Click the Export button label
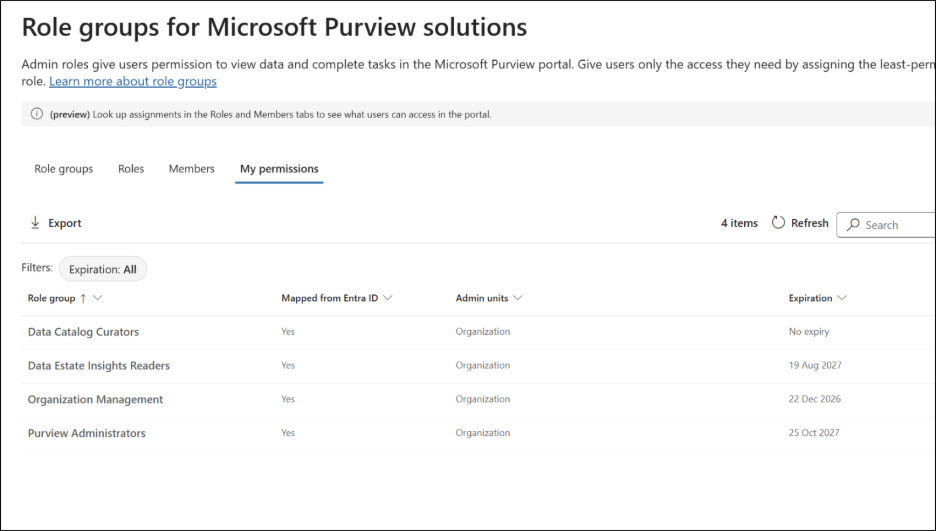Viewport: 936px width, 531px height. coord(64,223)
